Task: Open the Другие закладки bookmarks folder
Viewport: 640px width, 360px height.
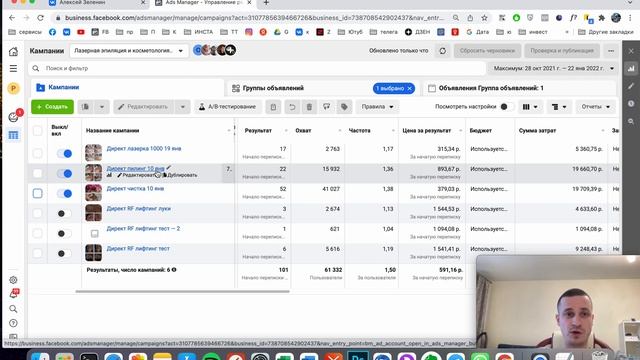Action: point(606,32)
